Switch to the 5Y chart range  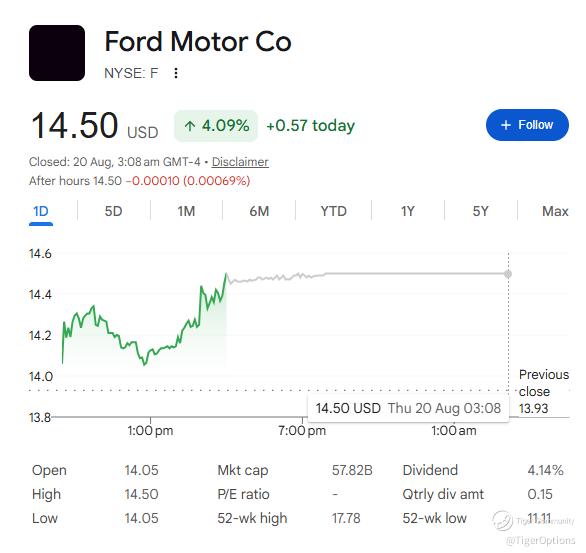[480, 211]
